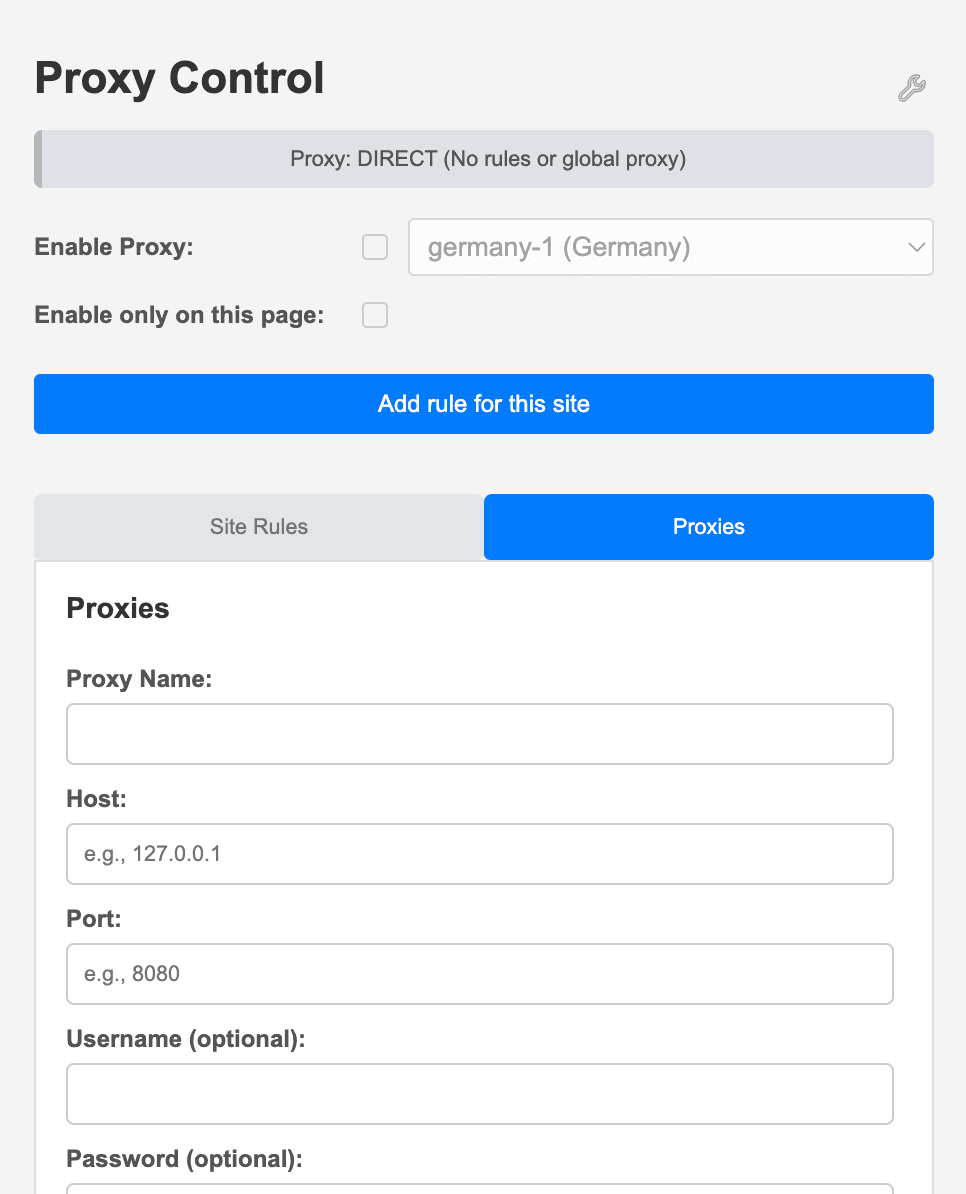Click the Proxies section header
966x1194 pixels.
pos(117,608)
